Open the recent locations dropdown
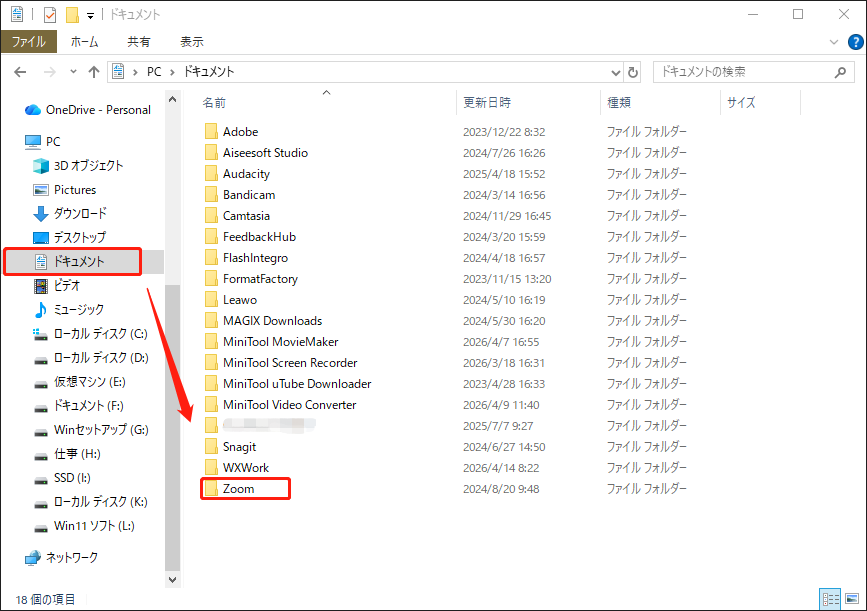 tap(73, 72)
